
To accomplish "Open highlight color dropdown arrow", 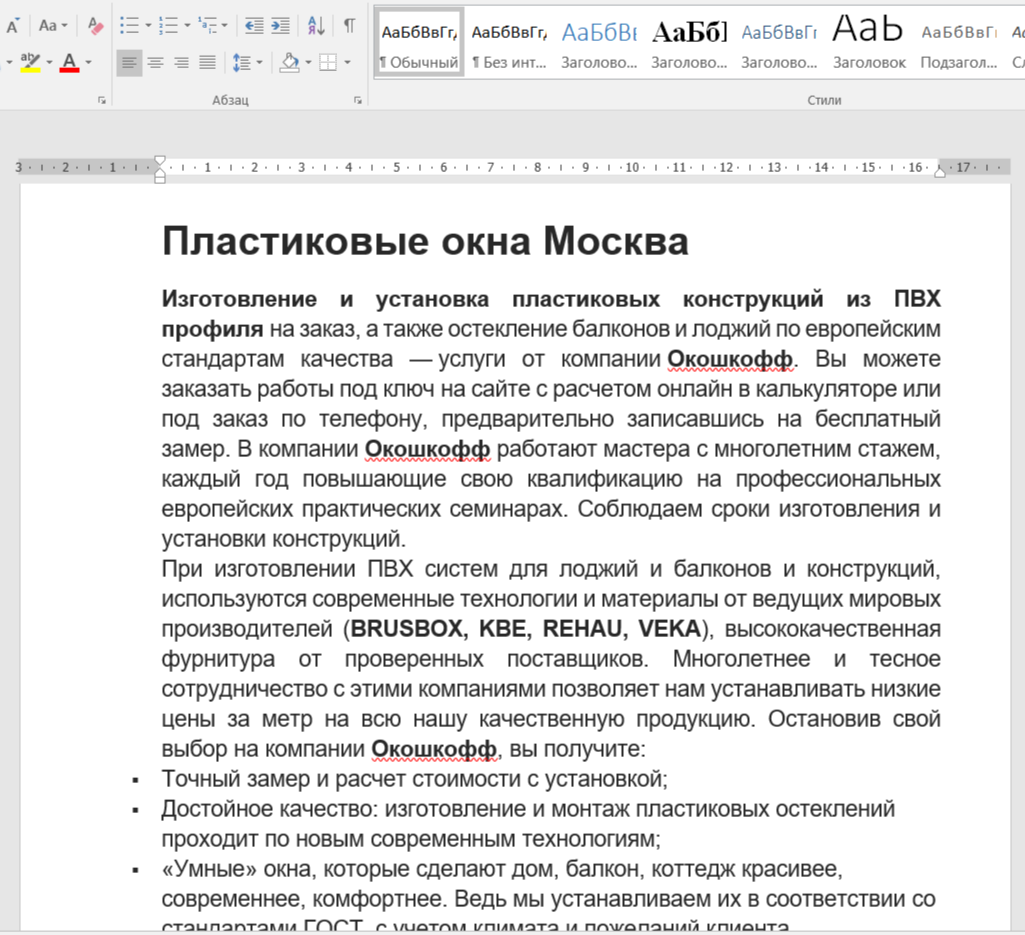I will (x=49, y=63).
